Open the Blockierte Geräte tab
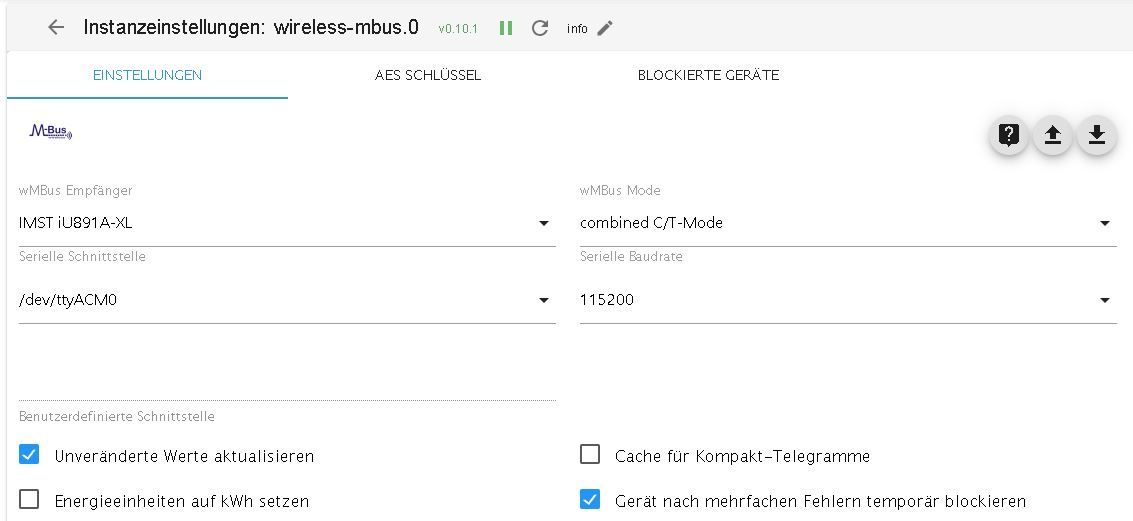Viewport: 1133px width, 521px height. point(708,75)
